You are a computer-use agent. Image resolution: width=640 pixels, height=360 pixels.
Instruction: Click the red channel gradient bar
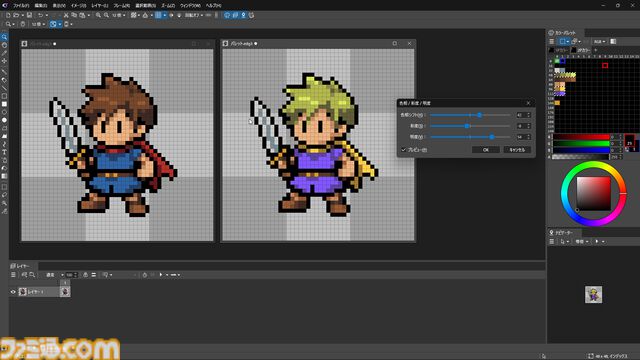[x=581, y=137]
